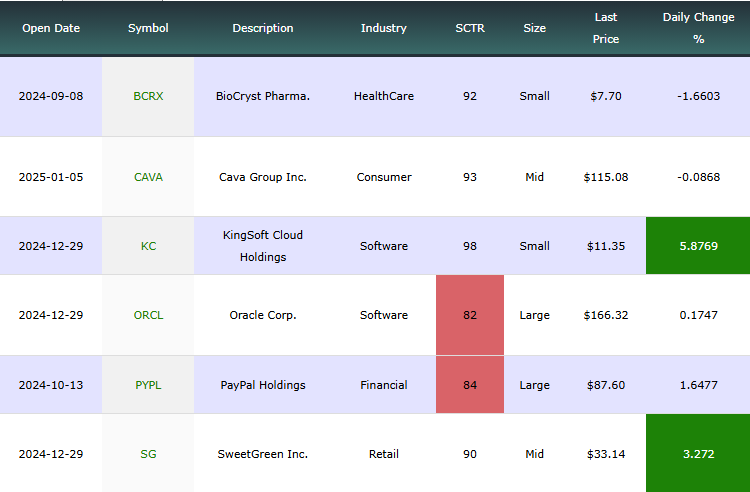Click the red SCTR 84 cell
This screenshot has width=750, height=492.
tap(470, 384)
